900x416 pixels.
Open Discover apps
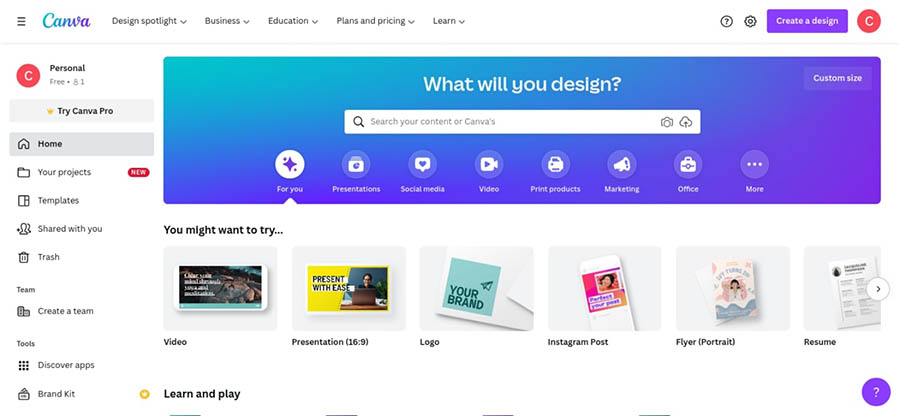pos(82,365)
